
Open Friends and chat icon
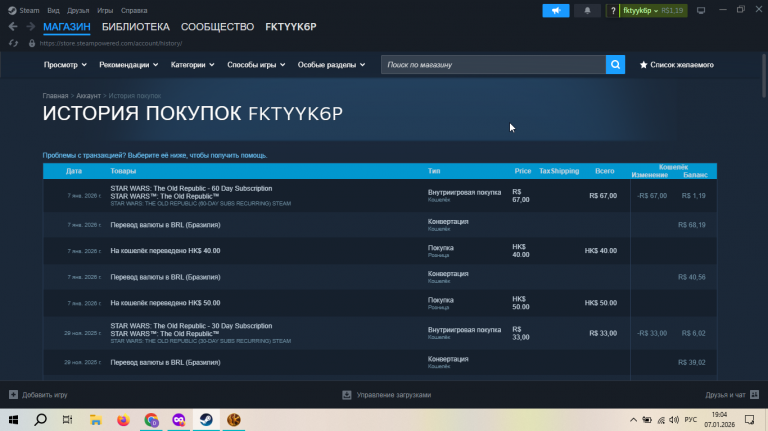755,394
